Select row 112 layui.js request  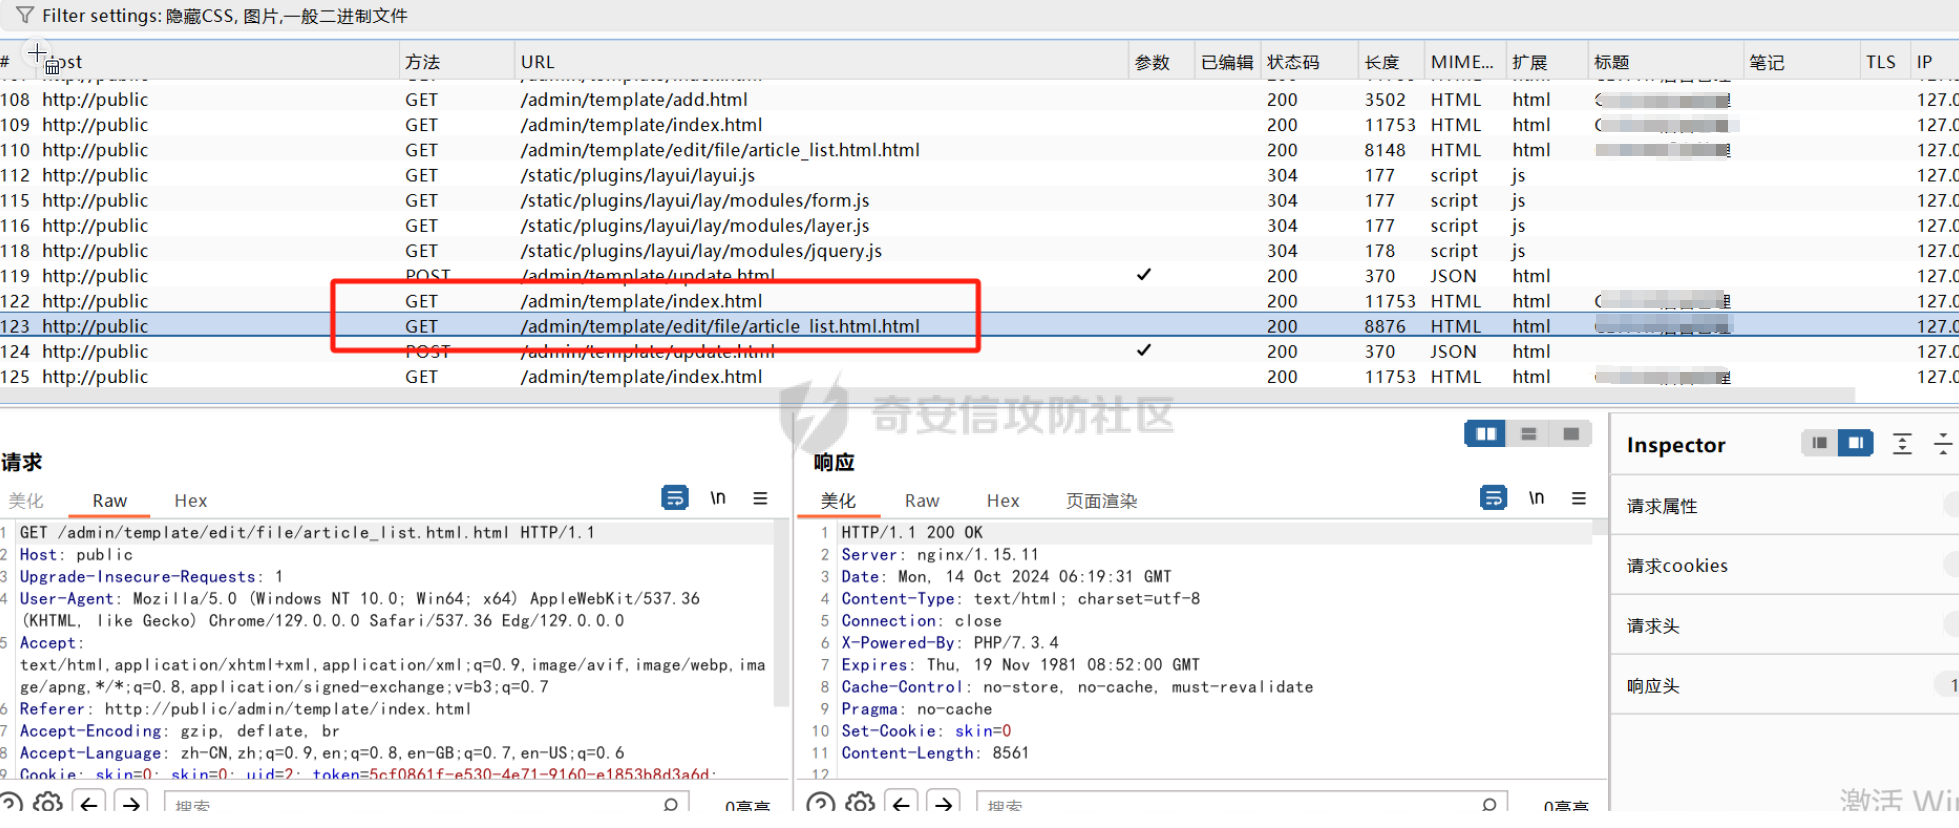(x=979, y=175)
